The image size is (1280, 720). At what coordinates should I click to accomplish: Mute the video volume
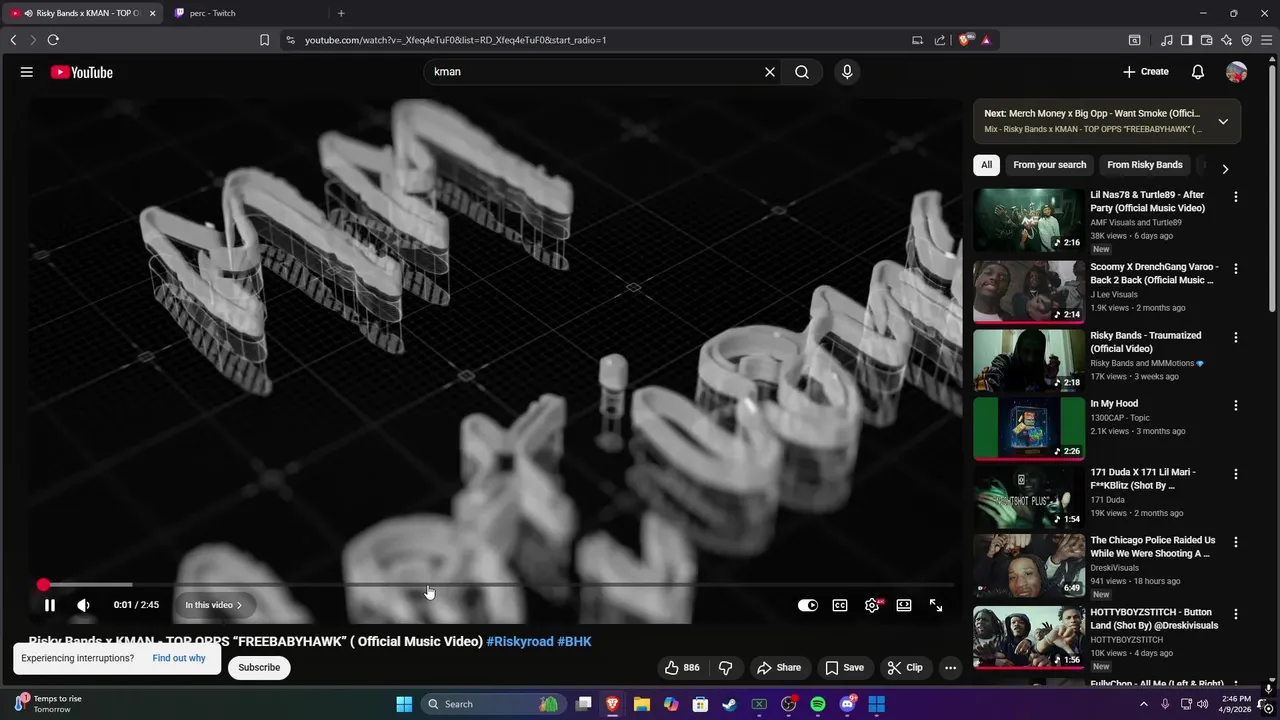(x=83, y=605)
